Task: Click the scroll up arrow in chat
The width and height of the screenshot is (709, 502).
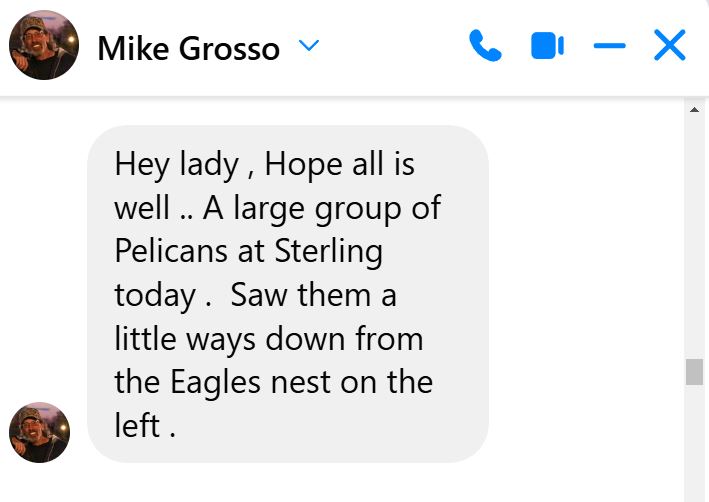Action: [x=694, y=109]
